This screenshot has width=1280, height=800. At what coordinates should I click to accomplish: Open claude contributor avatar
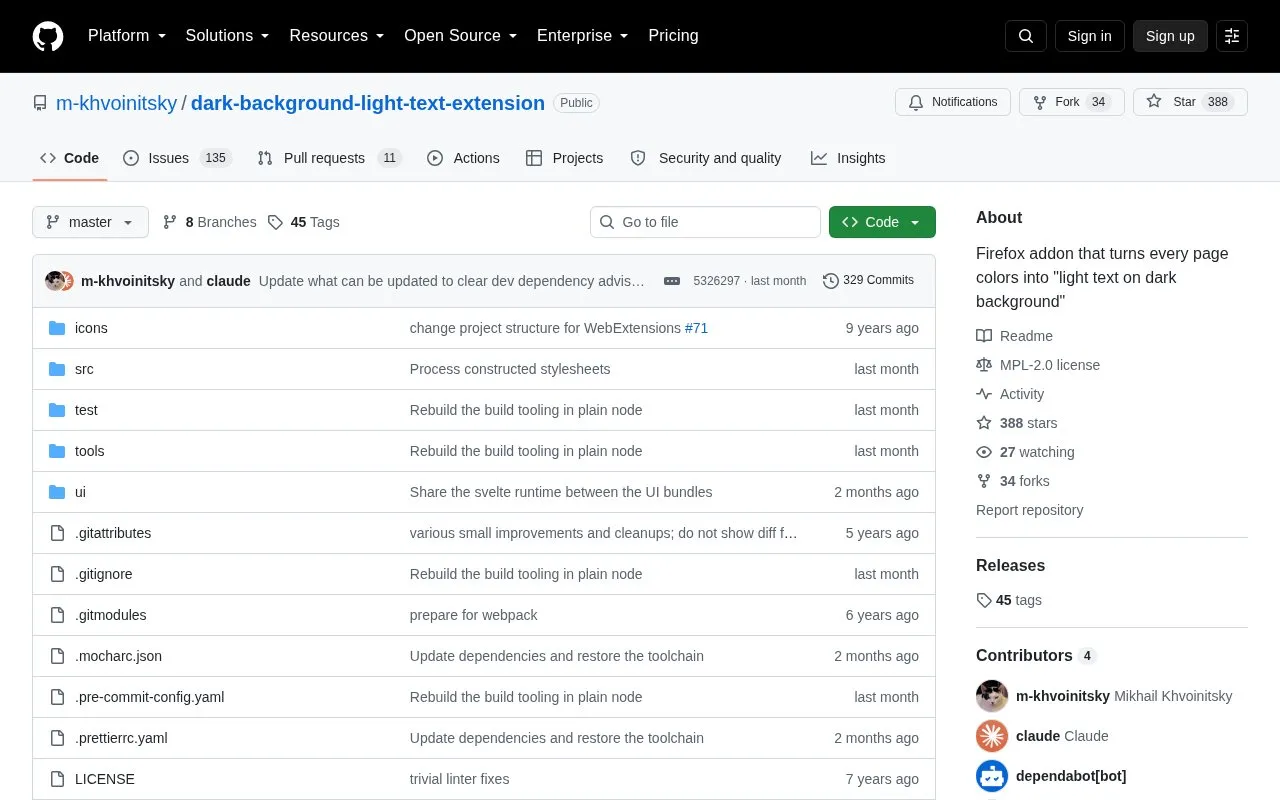click(992, 736)
